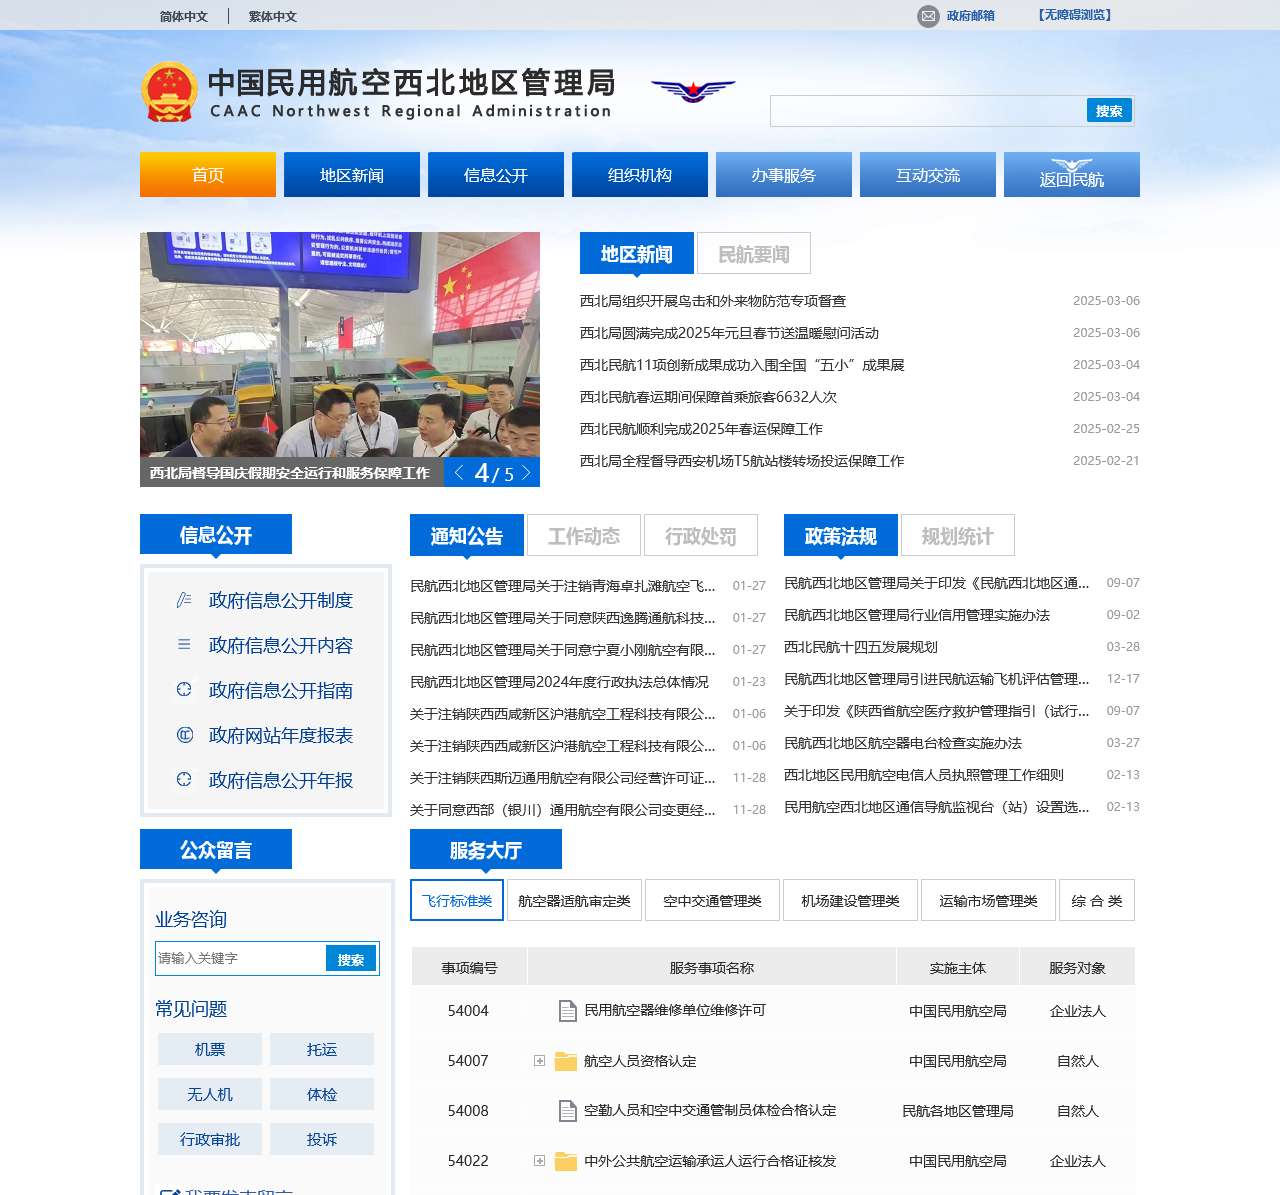The image size is (1280, 1195).
Task: Select the 运输市场管理类 service tab
Action: pyautogui.click(x=989, y=900)
